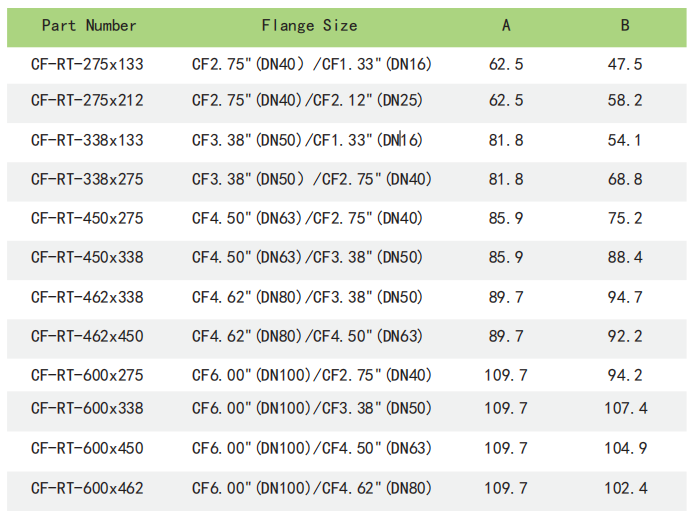Select part number CF-RT-450x338
694x521 pixels.
pos(87,257)
